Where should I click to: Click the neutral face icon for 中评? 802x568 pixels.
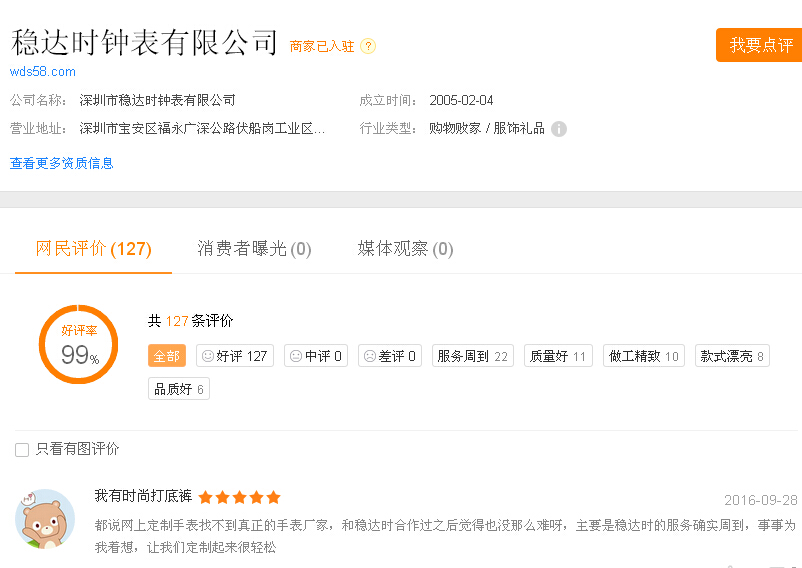tap(294, 356)
